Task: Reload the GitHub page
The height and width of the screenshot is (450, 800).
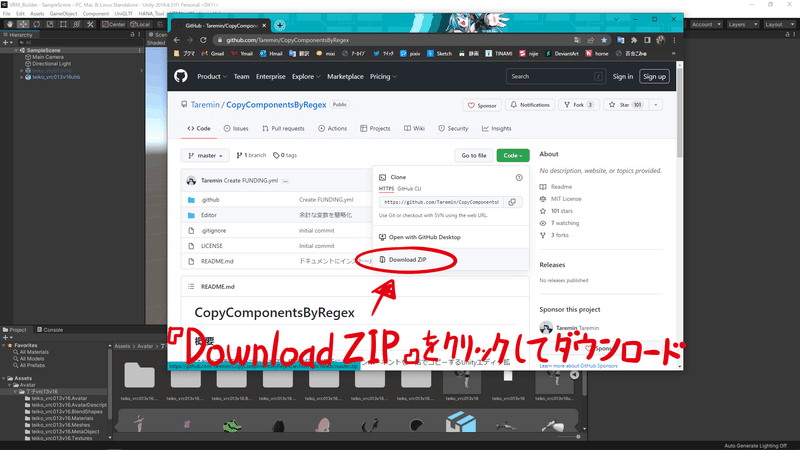Action: click(203, 40)
